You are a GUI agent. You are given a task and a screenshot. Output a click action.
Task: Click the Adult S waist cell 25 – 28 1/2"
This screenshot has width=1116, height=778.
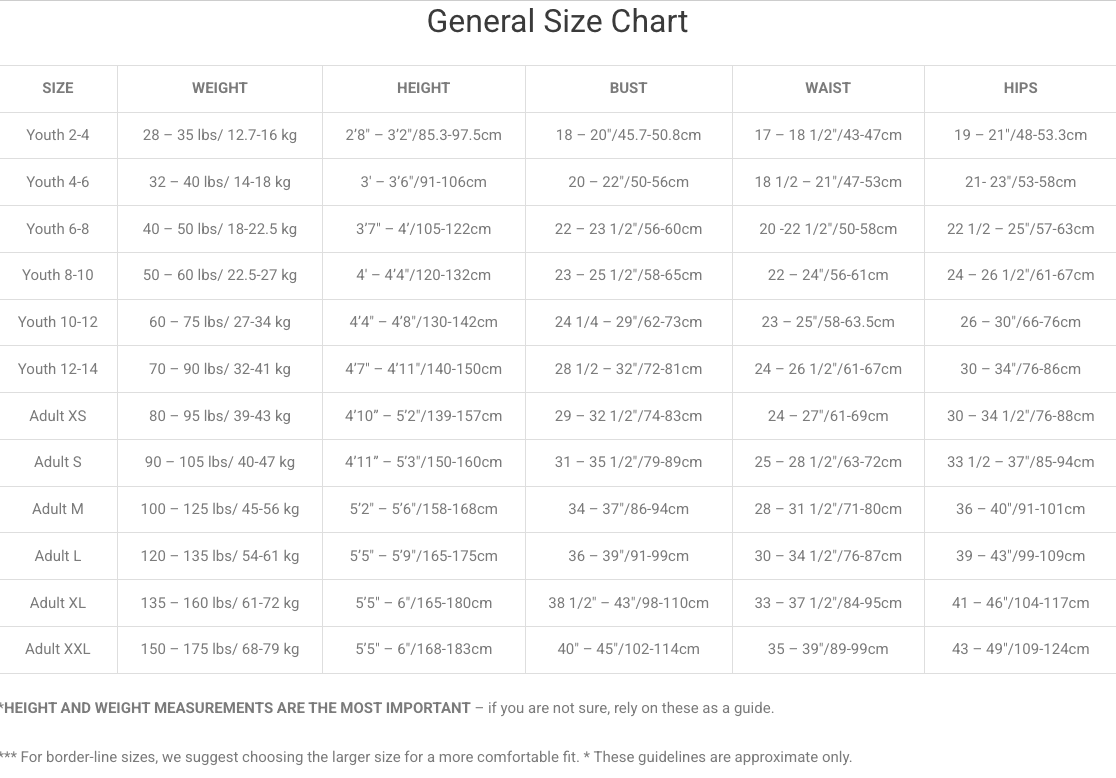click(x=828, y=462)
